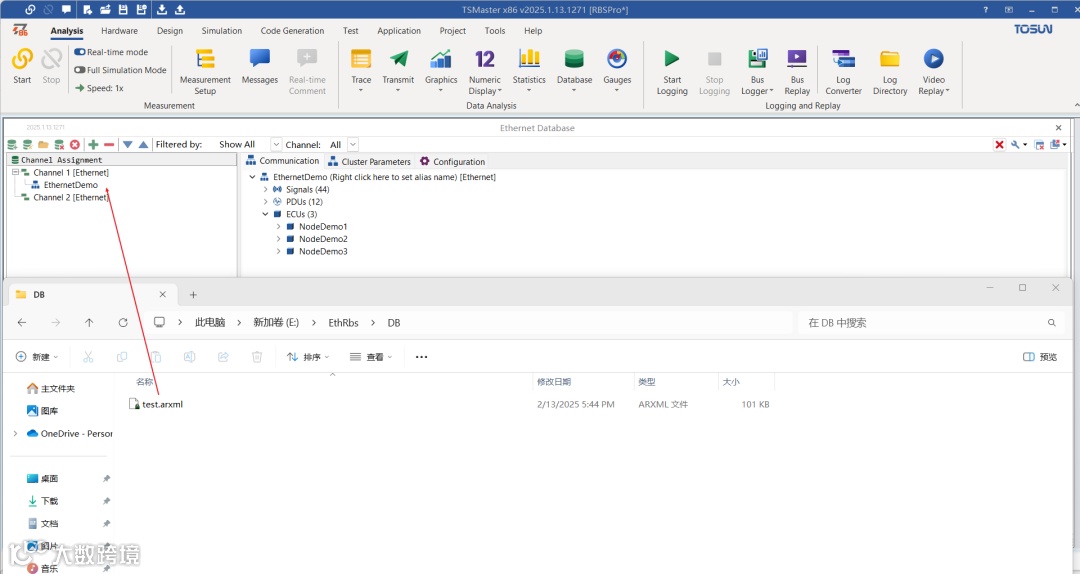Open the Statistics tool

[529, 70]
